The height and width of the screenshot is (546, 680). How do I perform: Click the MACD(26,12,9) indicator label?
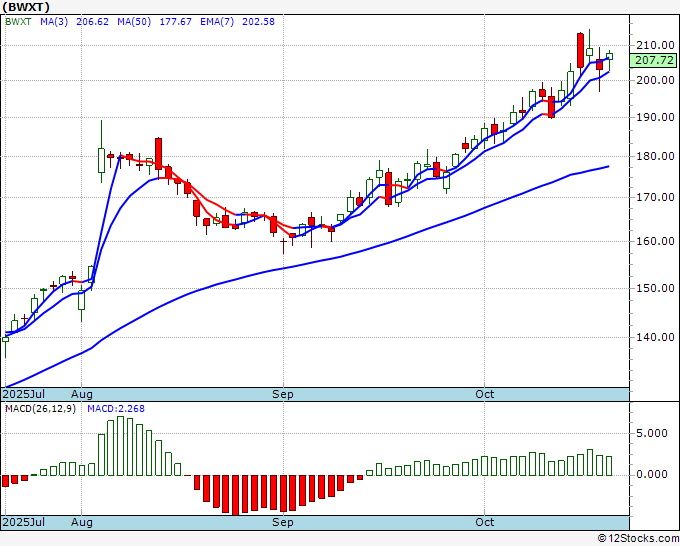coord(40,409)
